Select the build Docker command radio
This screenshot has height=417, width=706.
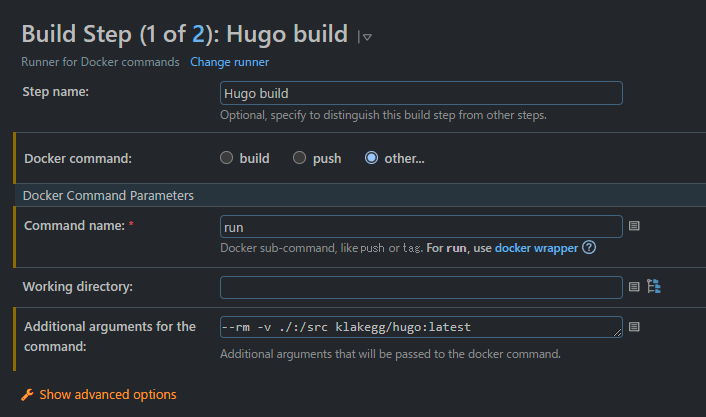tap(227, 158)
